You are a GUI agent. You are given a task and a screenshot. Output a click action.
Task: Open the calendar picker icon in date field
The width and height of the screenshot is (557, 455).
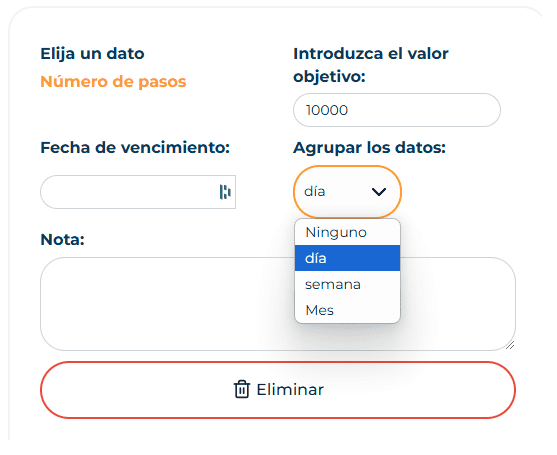coord(225,192)
